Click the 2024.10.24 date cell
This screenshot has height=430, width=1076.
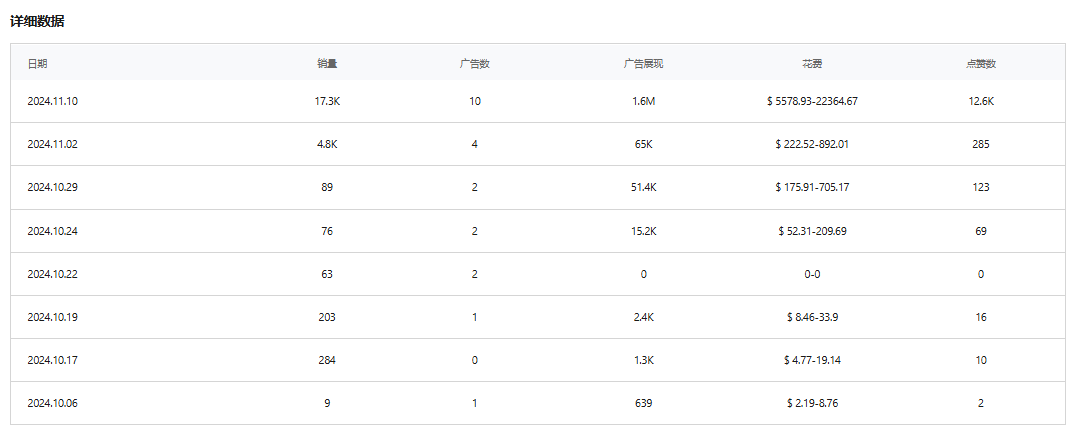point(52,231)
